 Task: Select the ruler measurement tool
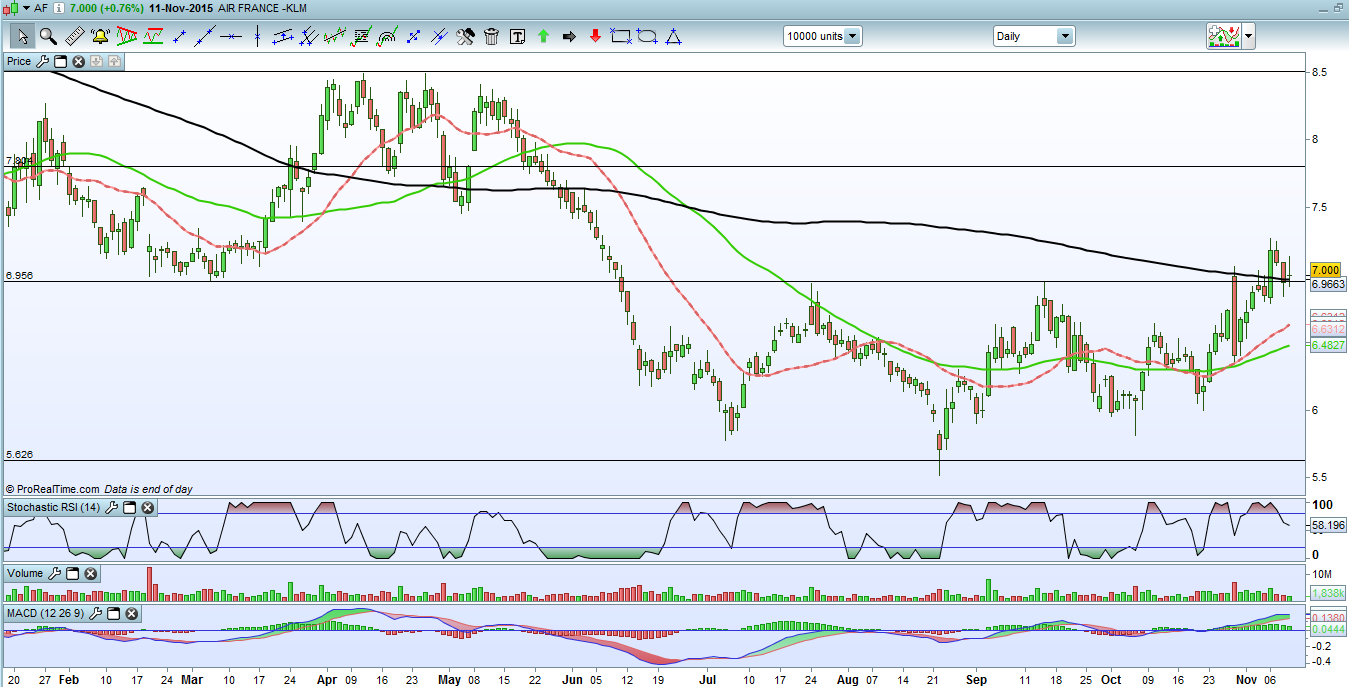pos(74,37)
